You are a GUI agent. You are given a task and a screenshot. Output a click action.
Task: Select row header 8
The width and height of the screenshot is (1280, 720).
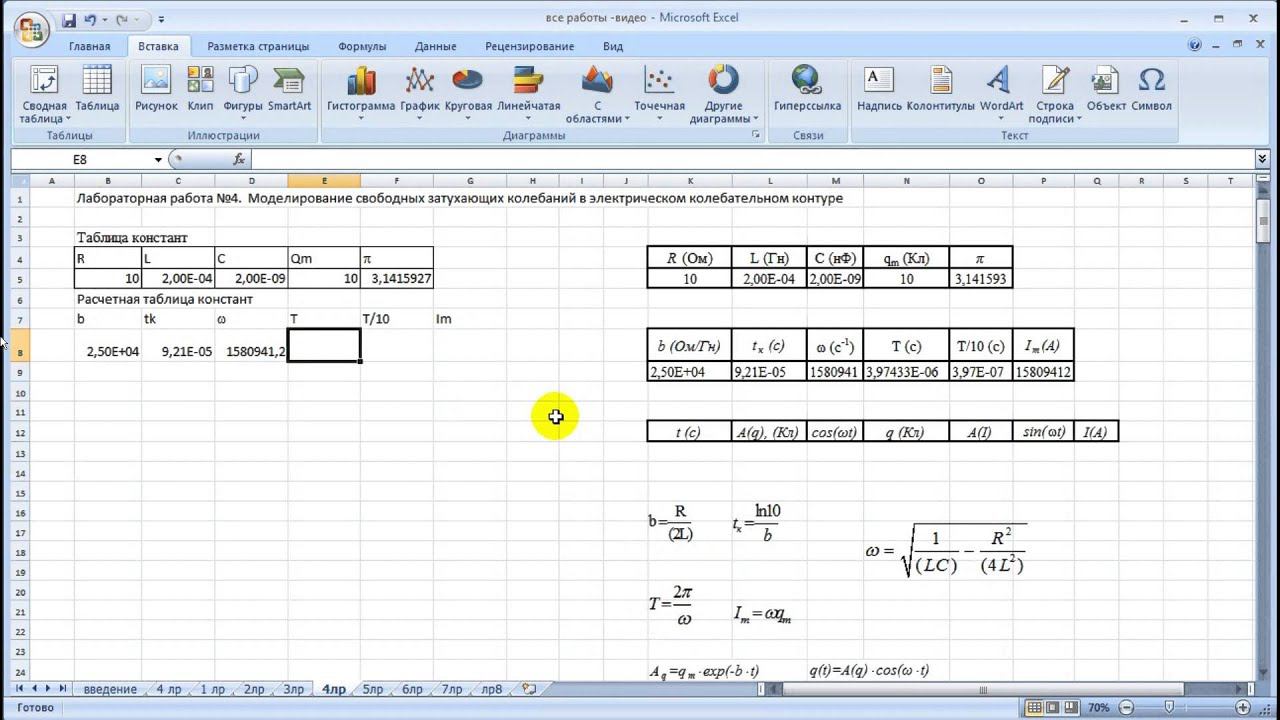[x=19, y=346]
